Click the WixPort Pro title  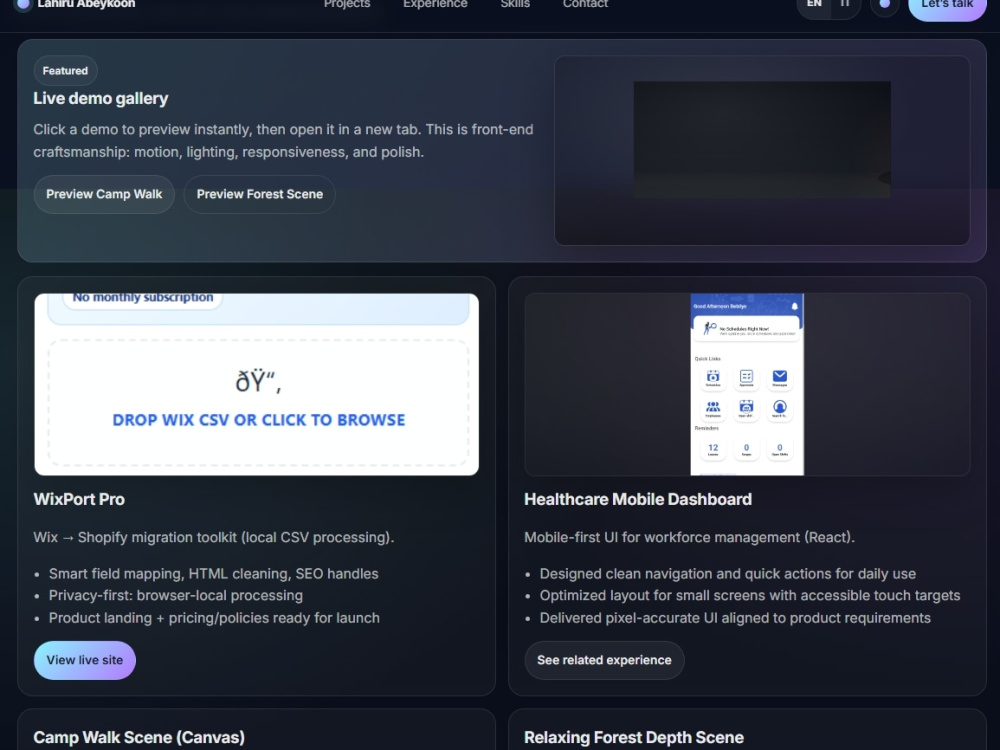[x=79, y=499]
